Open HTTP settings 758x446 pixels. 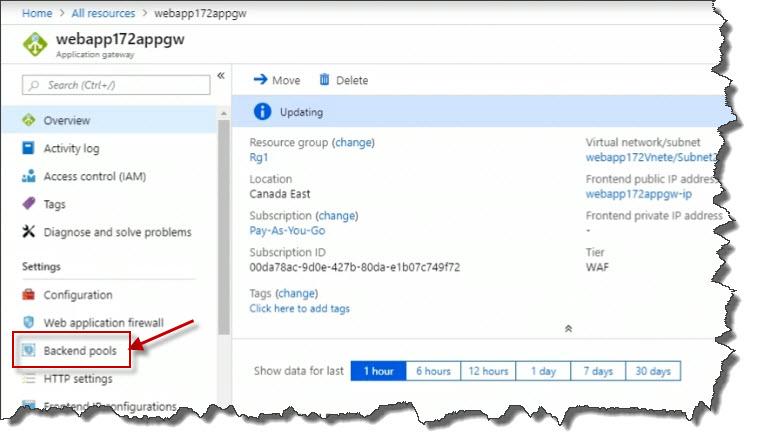click(78, 378)
